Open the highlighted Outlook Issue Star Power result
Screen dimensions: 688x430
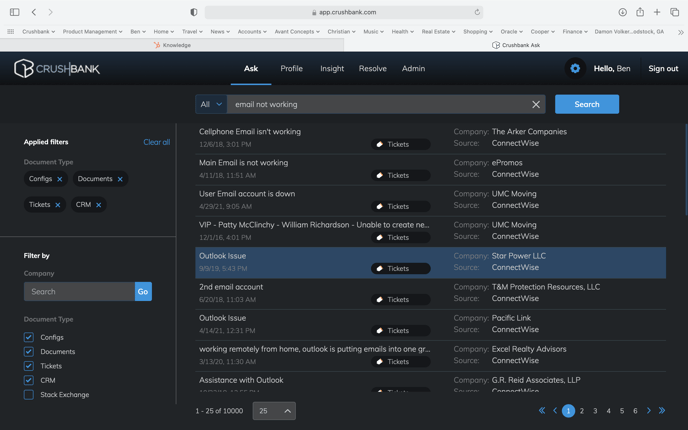point(430,262)
